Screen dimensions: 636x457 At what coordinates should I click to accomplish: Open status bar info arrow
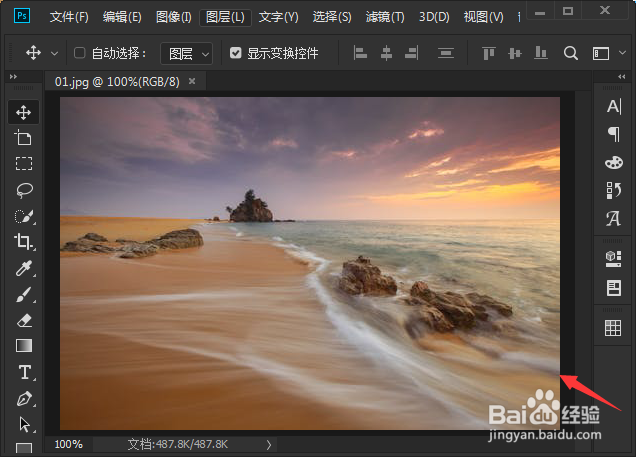[269, 445]
